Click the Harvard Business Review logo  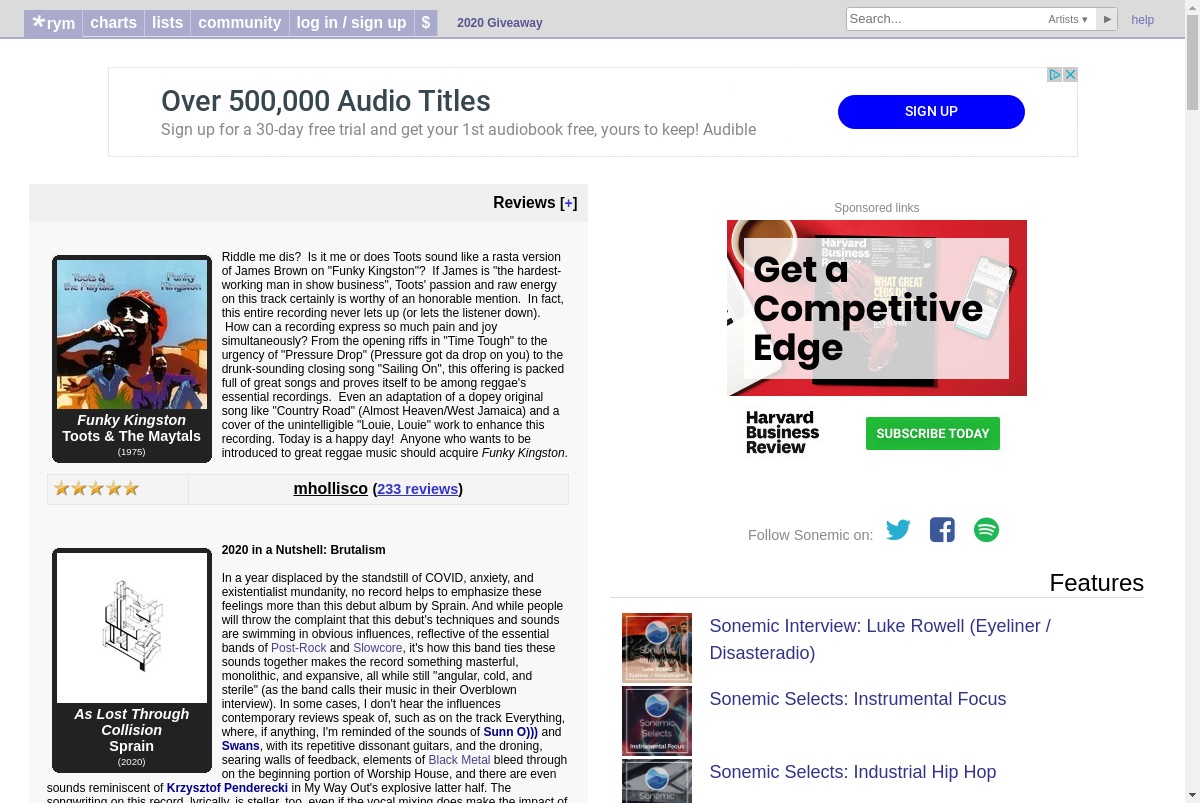(x=783, y=433)
